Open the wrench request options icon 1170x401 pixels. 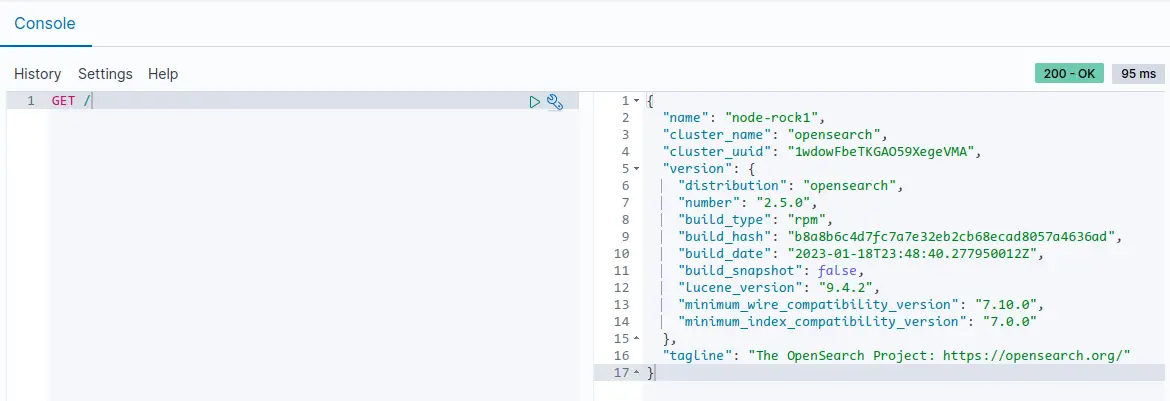point(555,101)
